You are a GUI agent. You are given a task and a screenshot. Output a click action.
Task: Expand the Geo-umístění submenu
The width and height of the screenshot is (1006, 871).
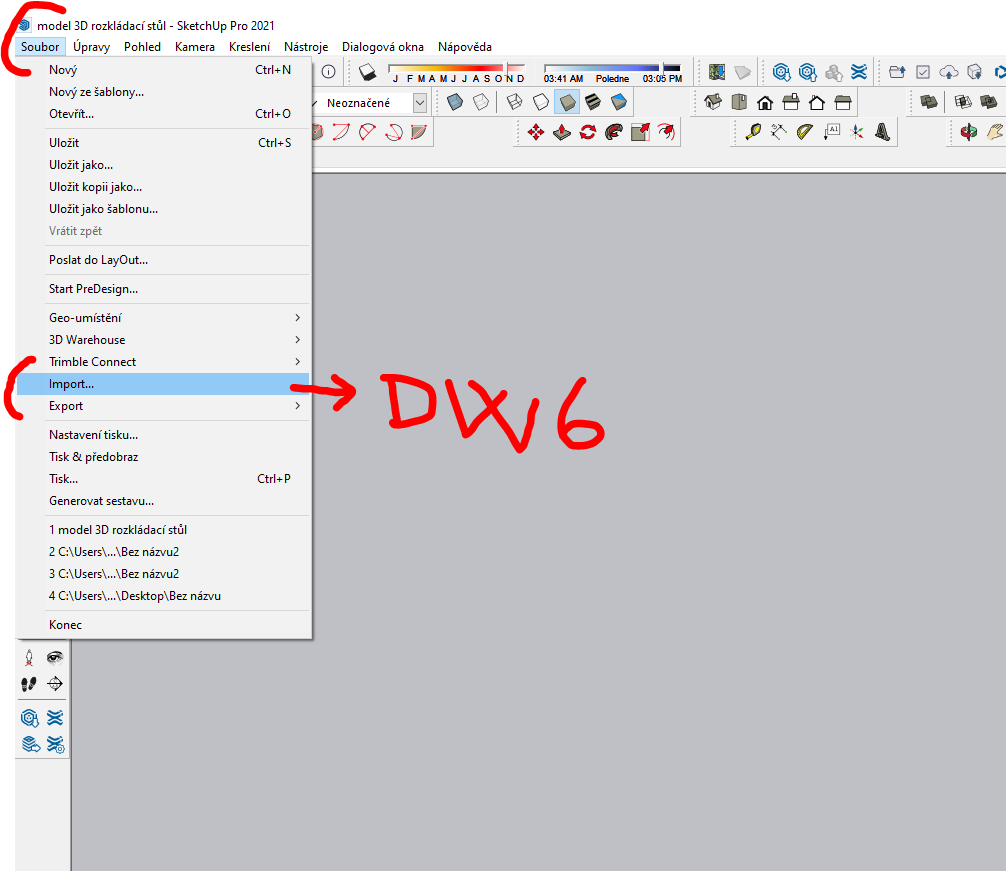coord(163,317)
